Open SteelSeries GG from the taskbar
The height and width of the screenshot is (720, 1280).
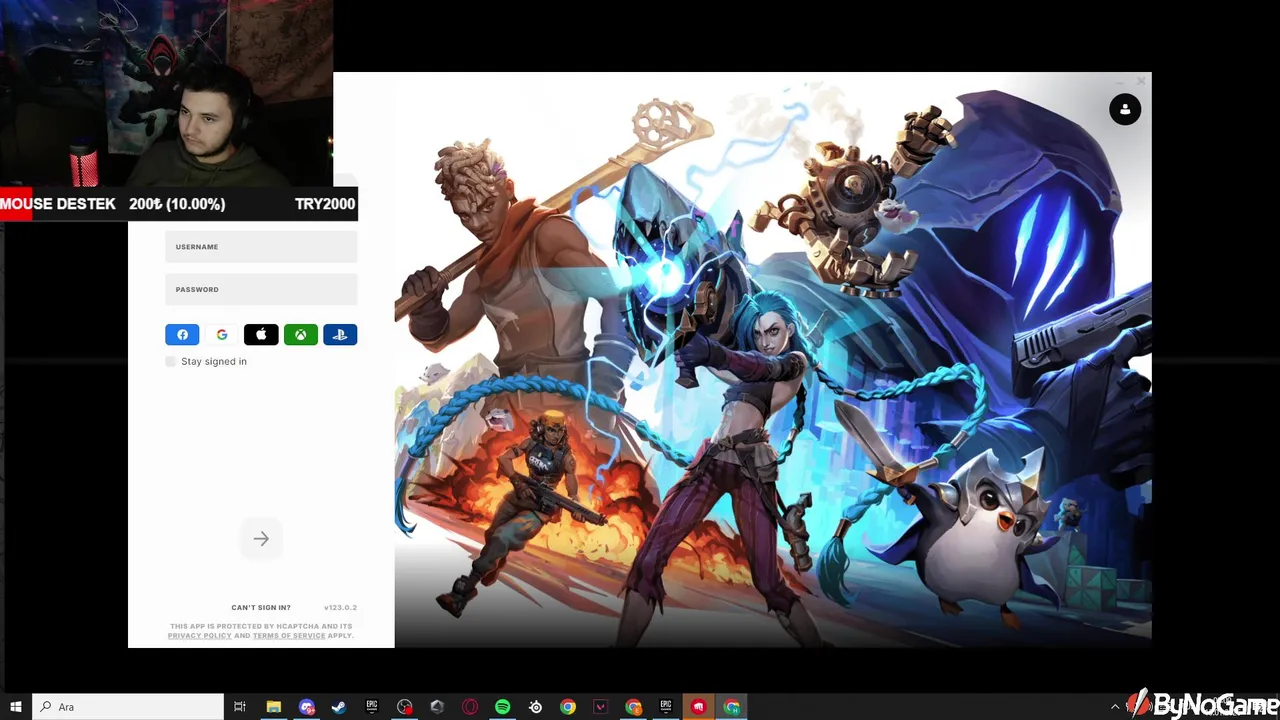(536, 707)
